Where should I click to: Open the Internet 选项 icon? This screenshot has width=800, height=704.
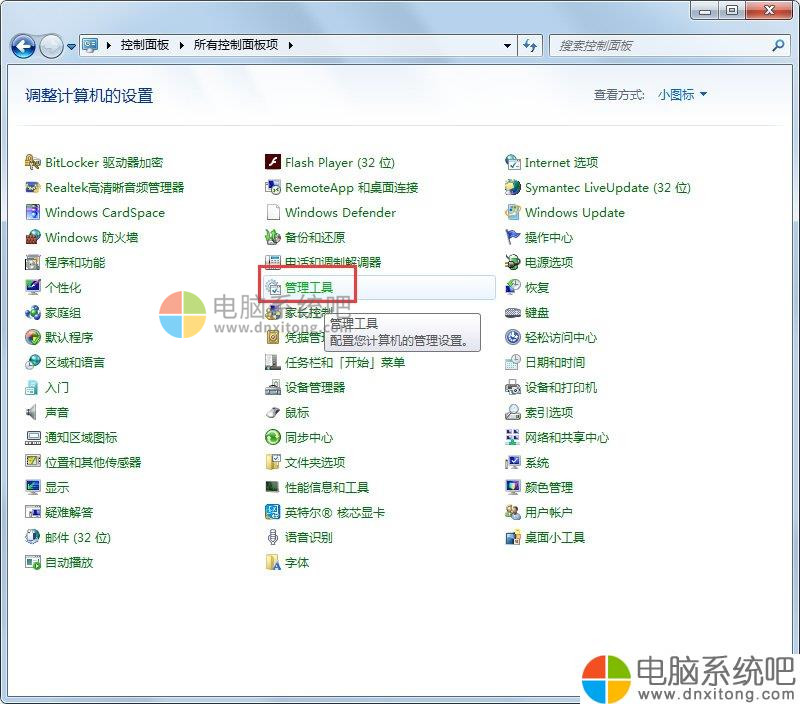513,163
